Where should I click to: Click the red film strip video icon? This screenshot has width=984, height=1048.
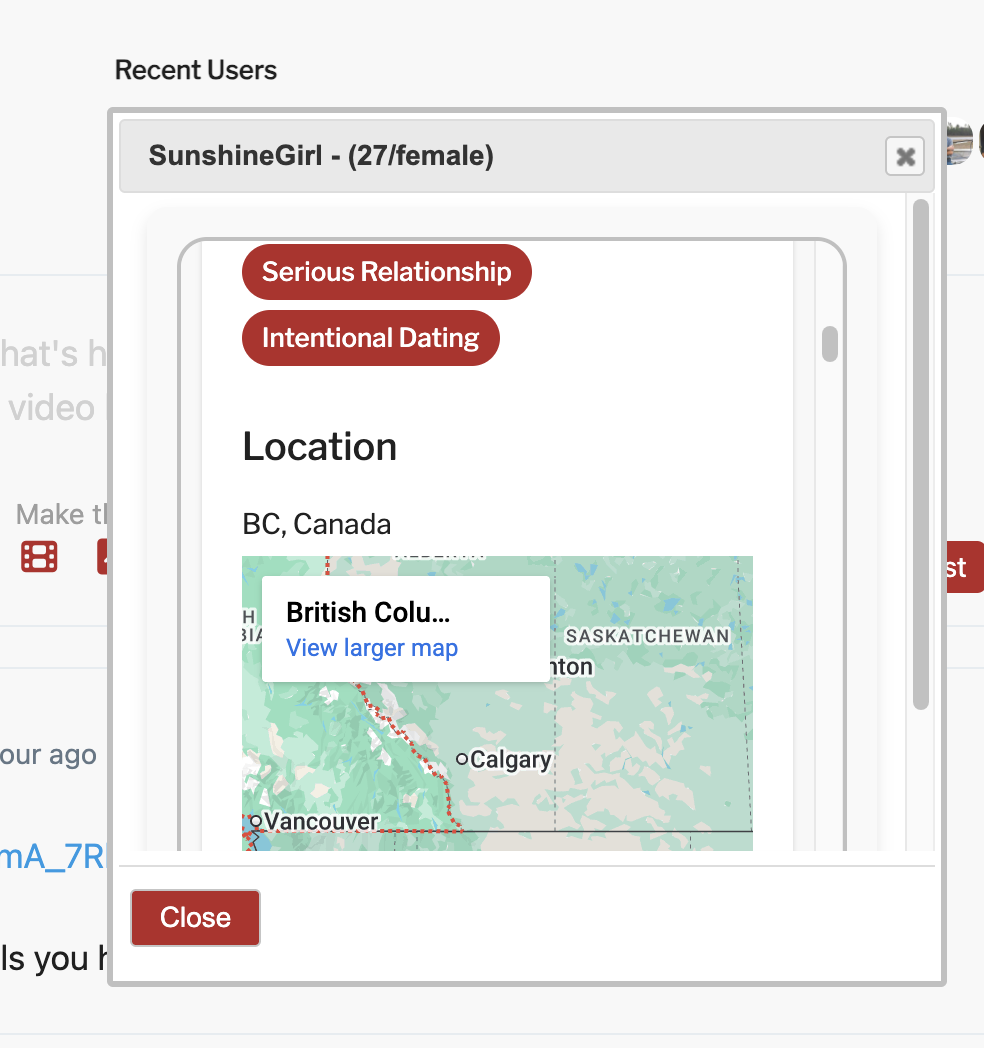click(39, 557)
